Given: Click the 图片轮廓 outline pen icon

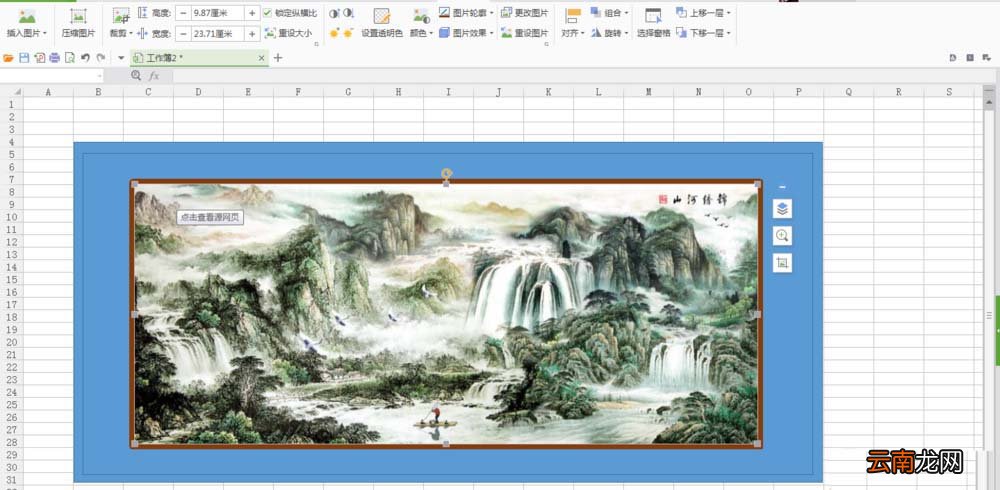Looking at the screenshot, I should (445, 13).
